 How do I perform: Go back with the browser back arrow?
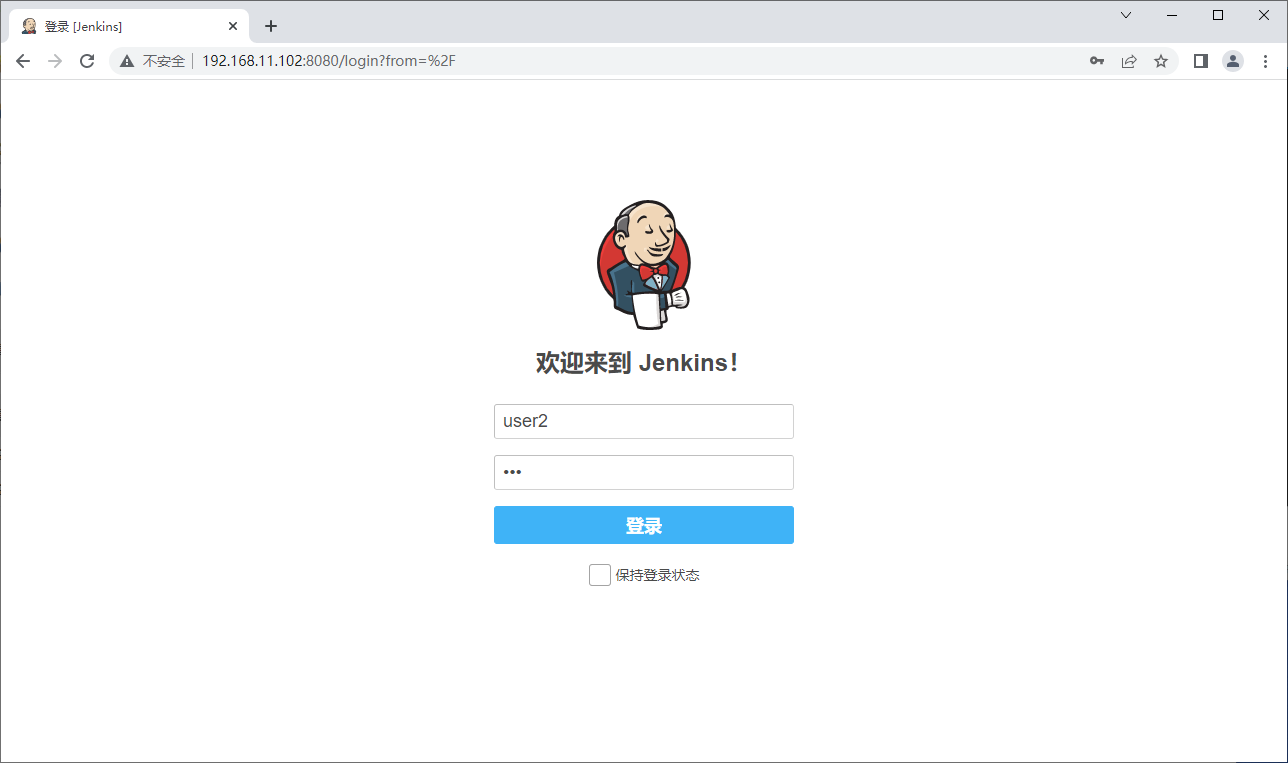pos(23,61)
